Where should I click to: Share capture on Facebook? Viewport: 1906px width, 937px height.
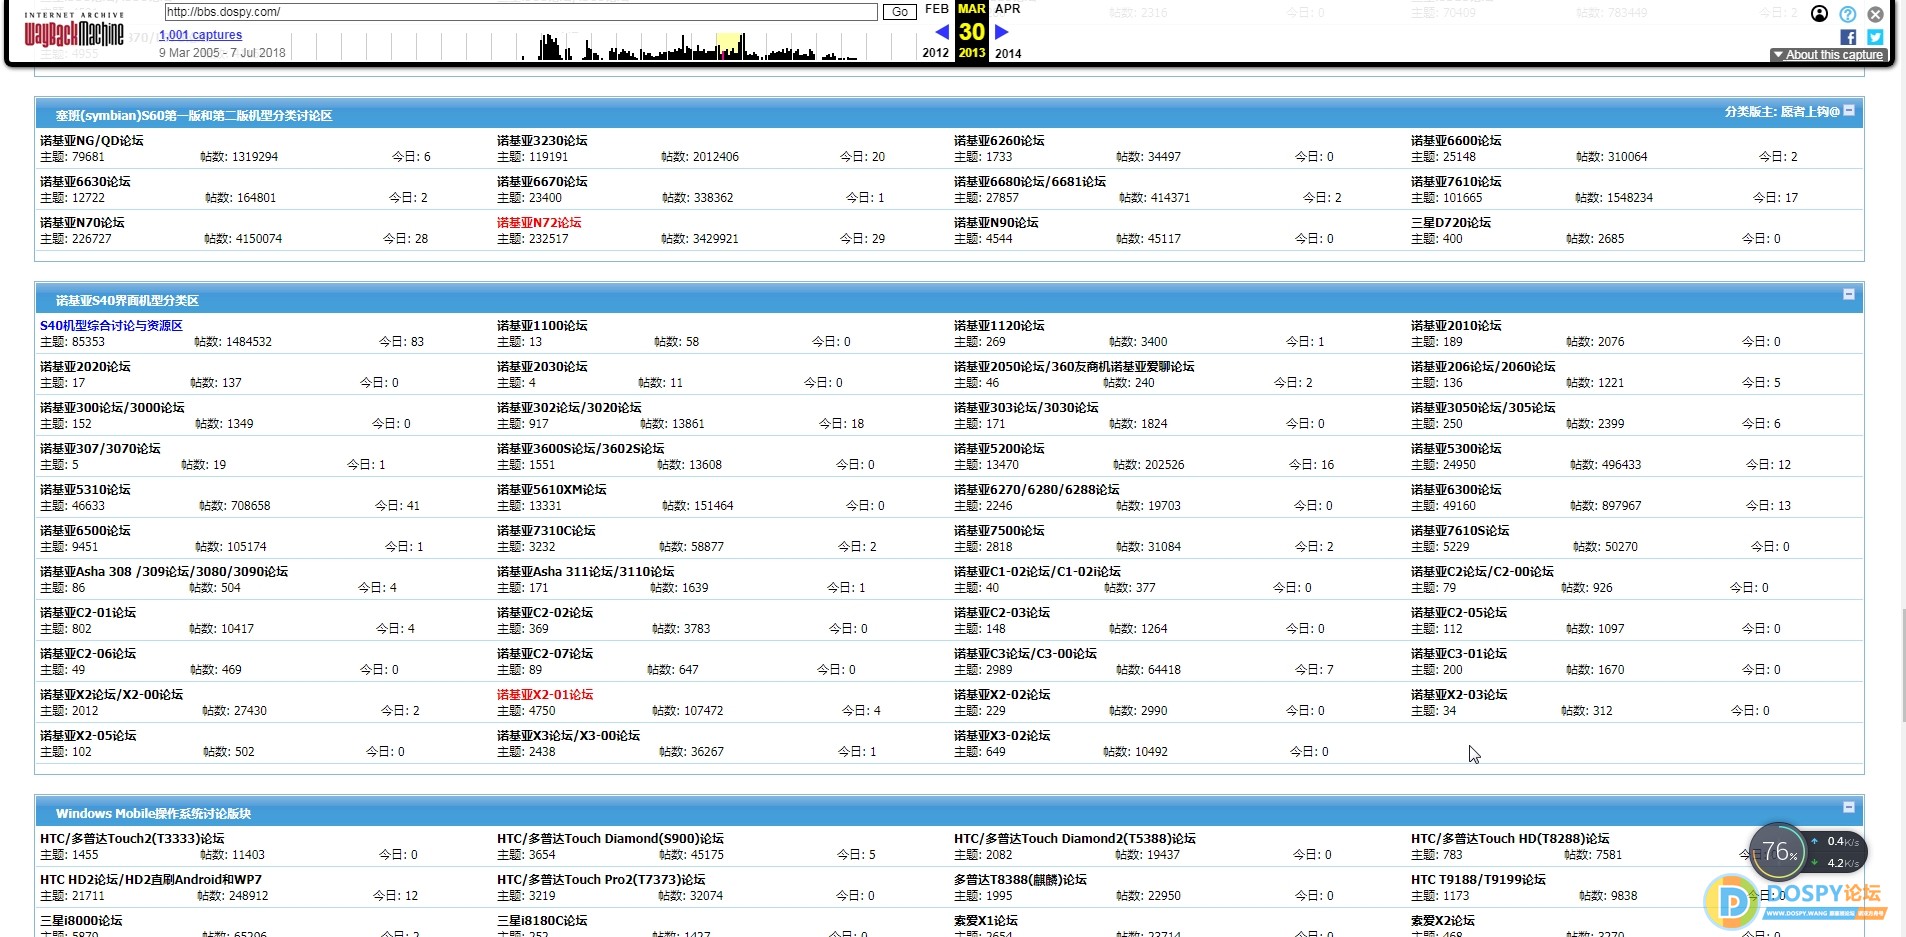[x=1848, y=37]
